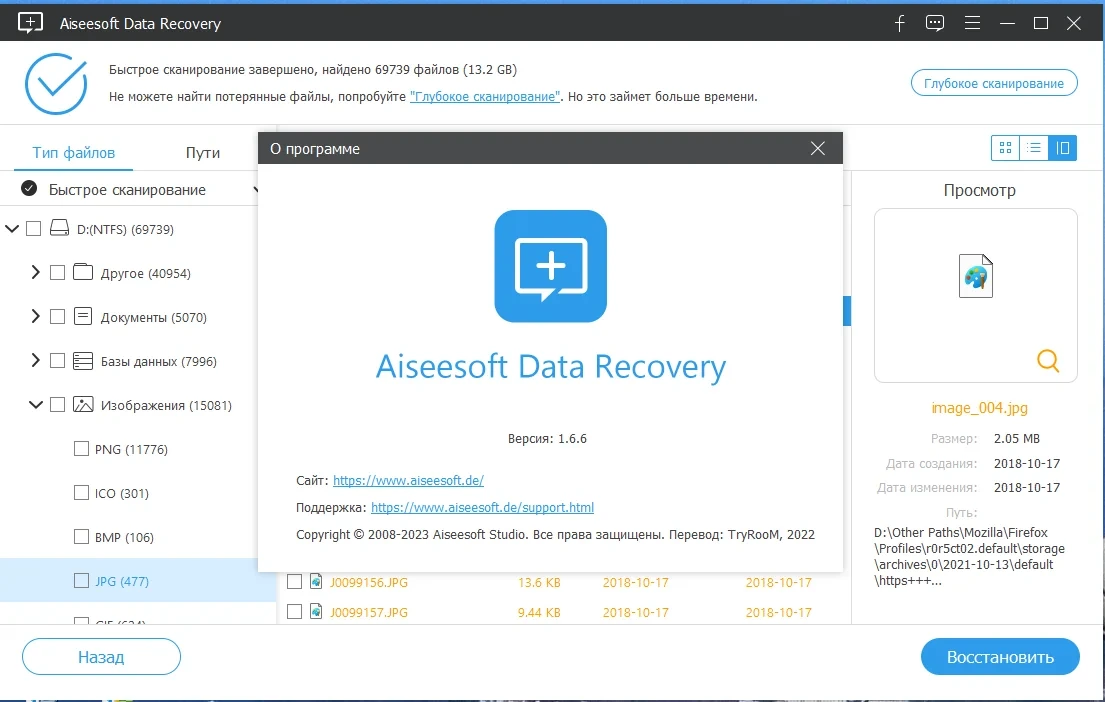Click the image_004.jpg preview file name
1105x702 pixels.
(980, 408)
